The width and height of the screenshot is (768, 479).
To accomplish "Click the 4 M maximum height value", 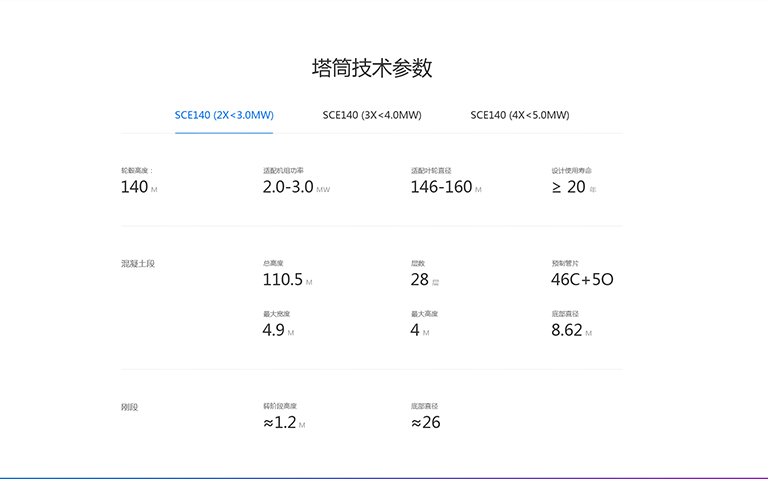I will pos(415,330).
